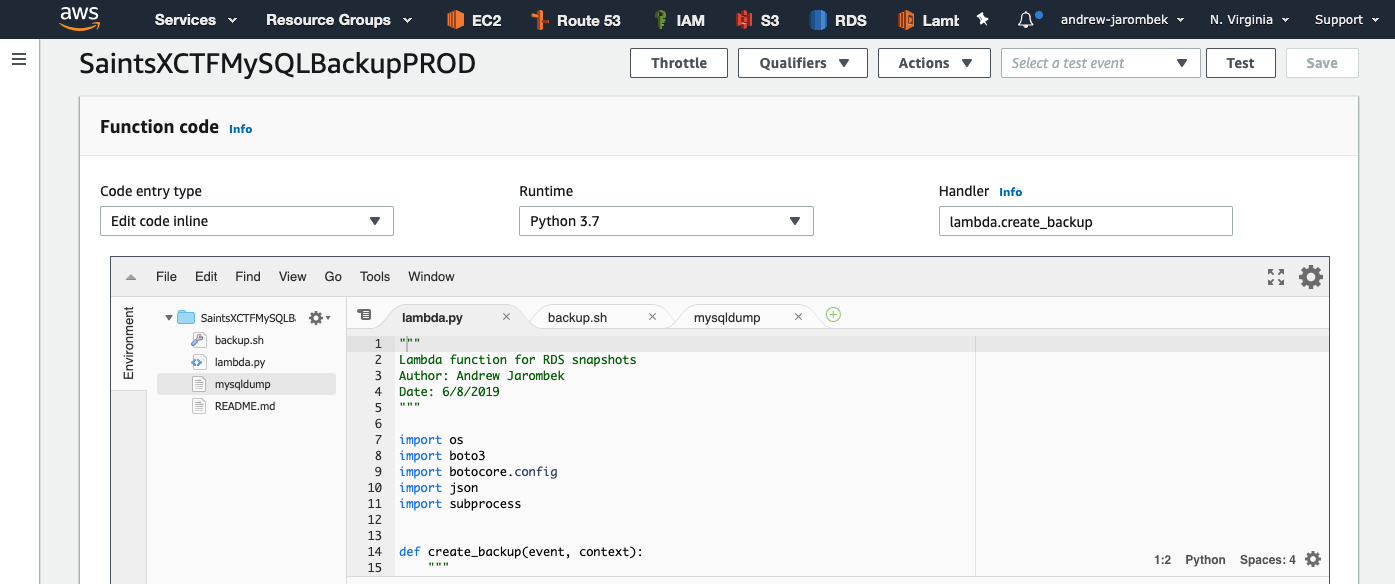
Task: Click the "import subprocess" code line
Action: (x=460, y=504)
